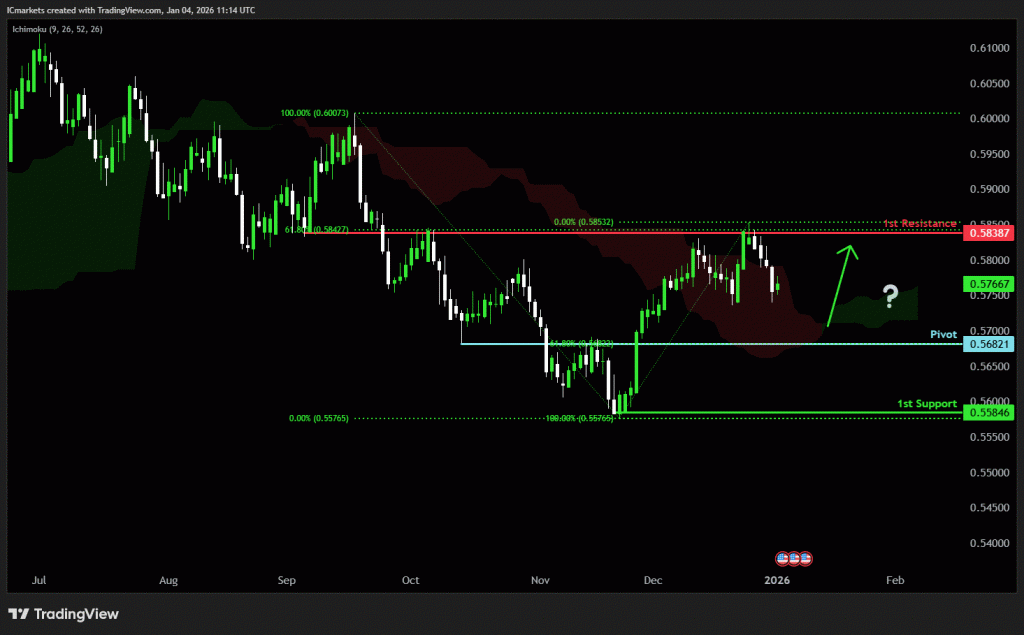Click the green 0.57667 current price tag
The width and height of the screenshot is (1024, 635).
tap(990, 285)
